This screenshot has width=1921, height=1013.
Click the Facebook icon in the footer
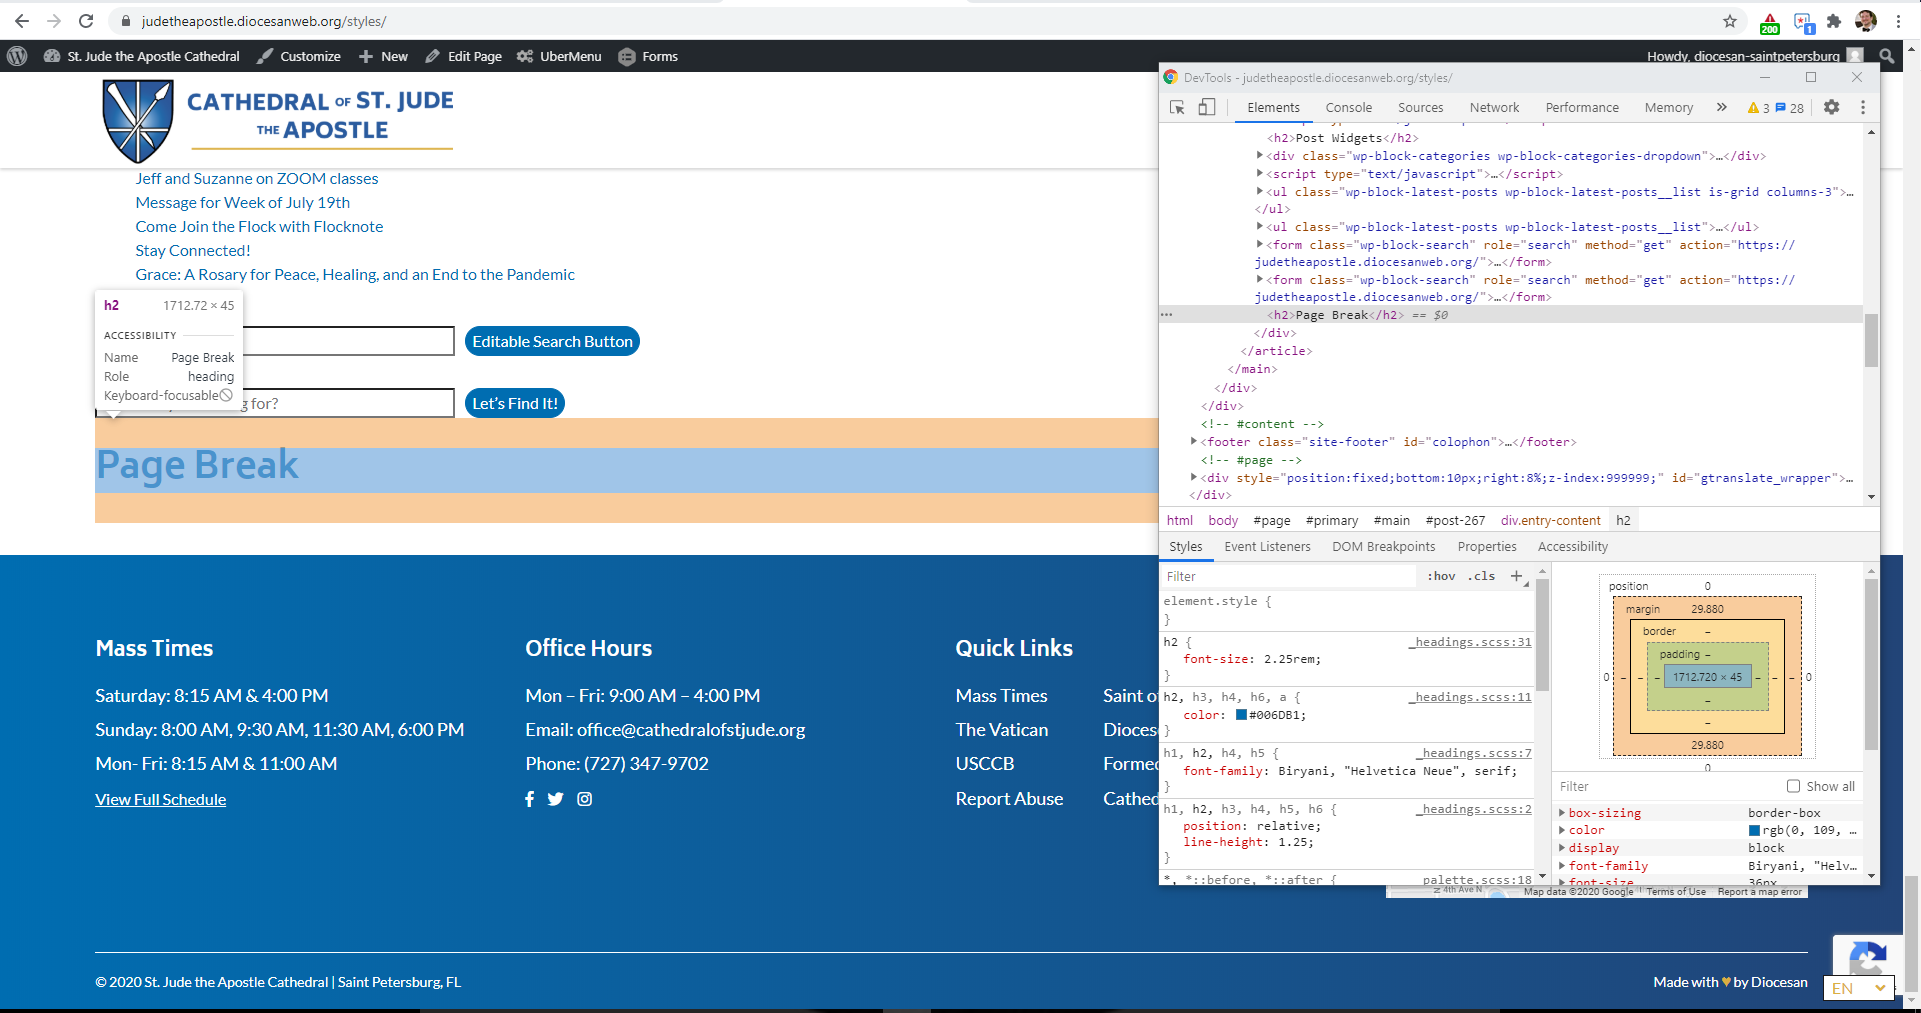[x=530, y=799]
